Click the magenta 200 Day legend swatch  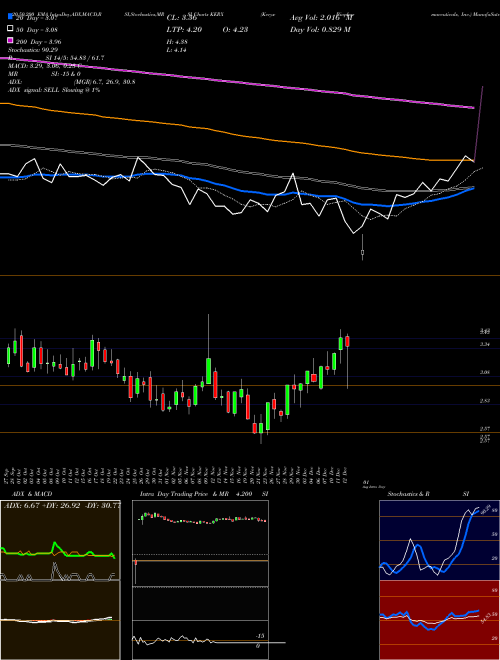pyautogui.click(x=10, y=41)
